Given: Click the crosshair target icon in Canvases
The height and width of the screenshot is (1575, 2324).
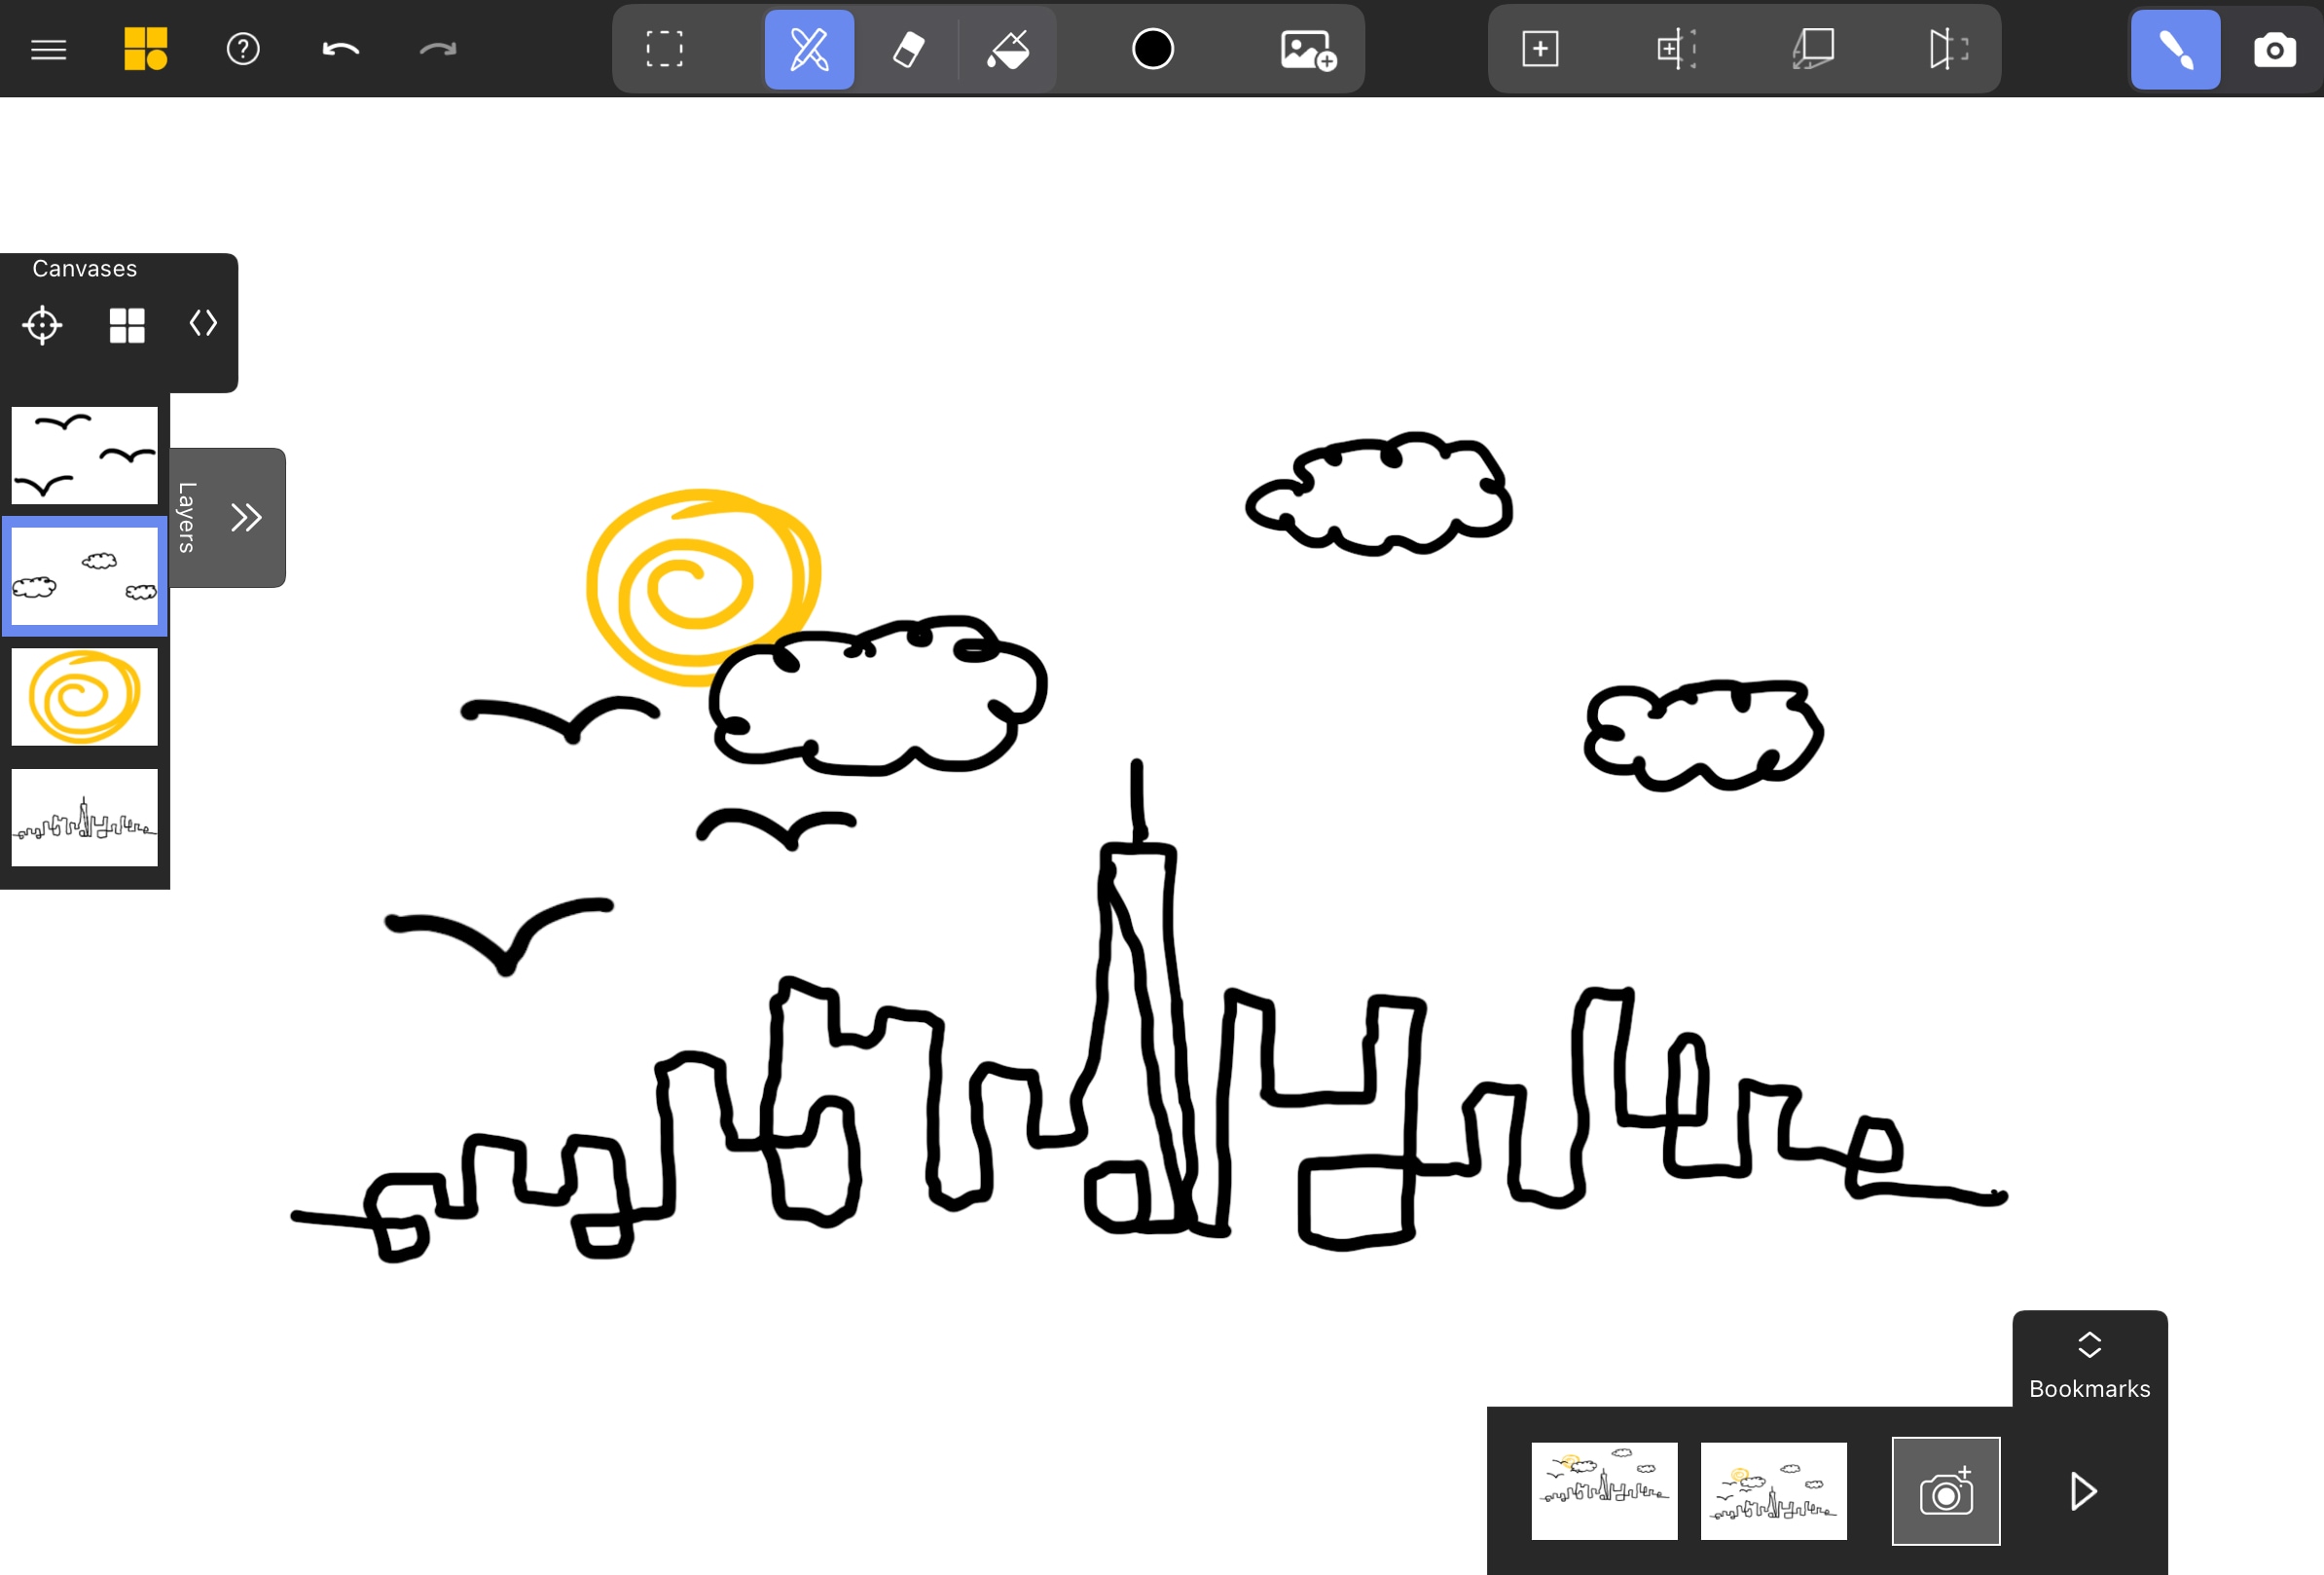Looking at the screenshot, I should (x=42, y=325).
